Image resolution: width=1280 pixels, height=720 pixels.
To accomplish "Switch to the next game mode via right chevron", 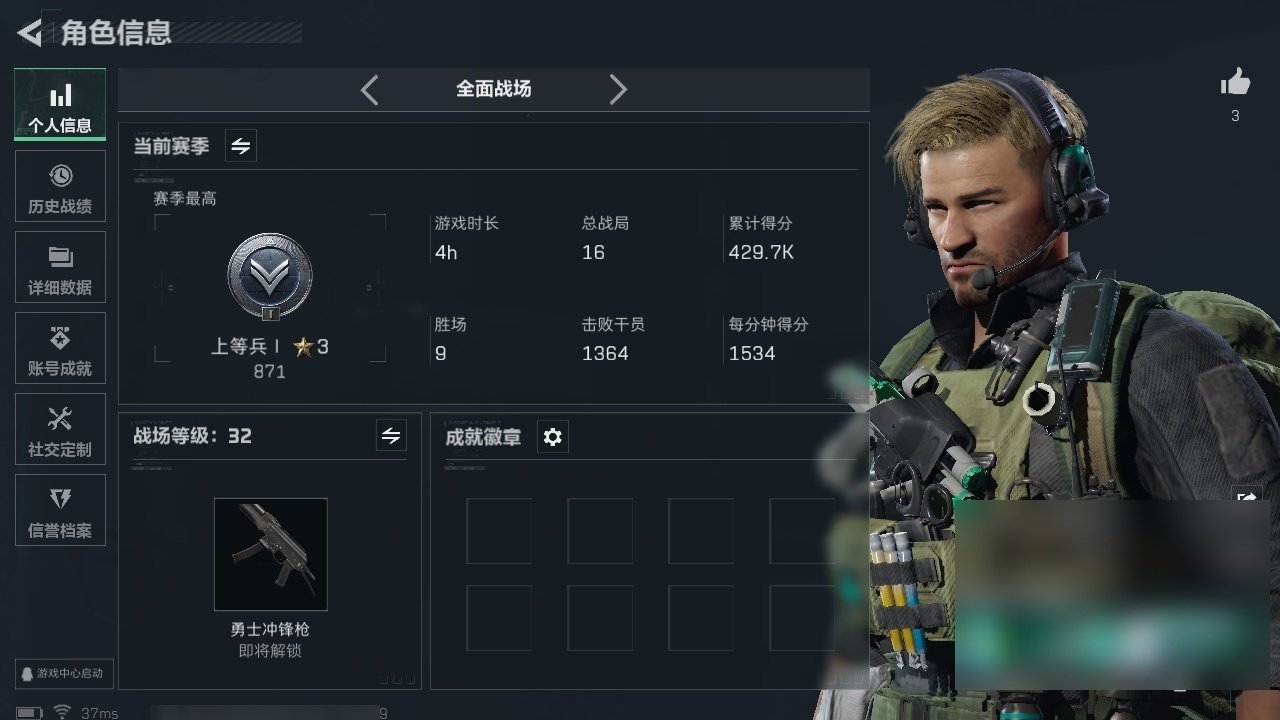I will click(x=618, y=90).
